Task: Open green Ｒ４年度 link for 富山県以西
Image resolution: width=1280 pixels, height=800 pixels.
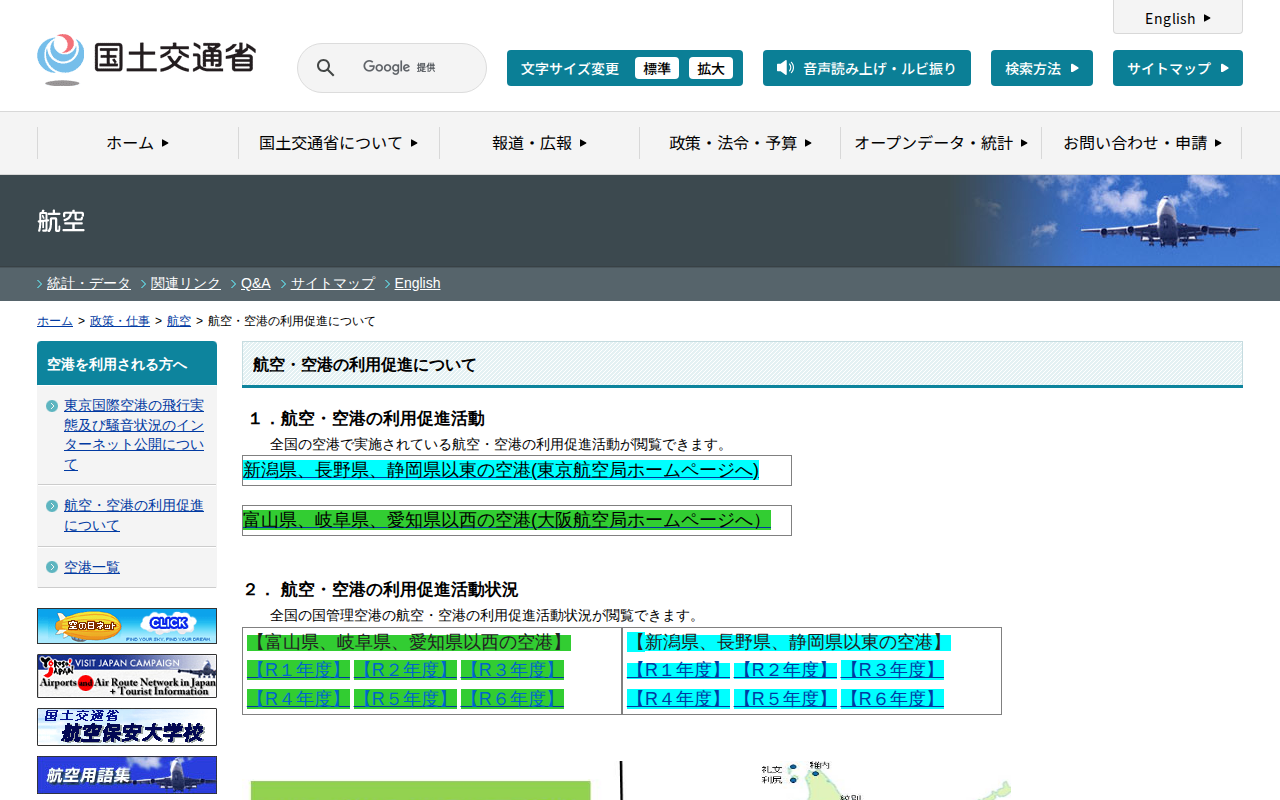Action: [298, 699]
